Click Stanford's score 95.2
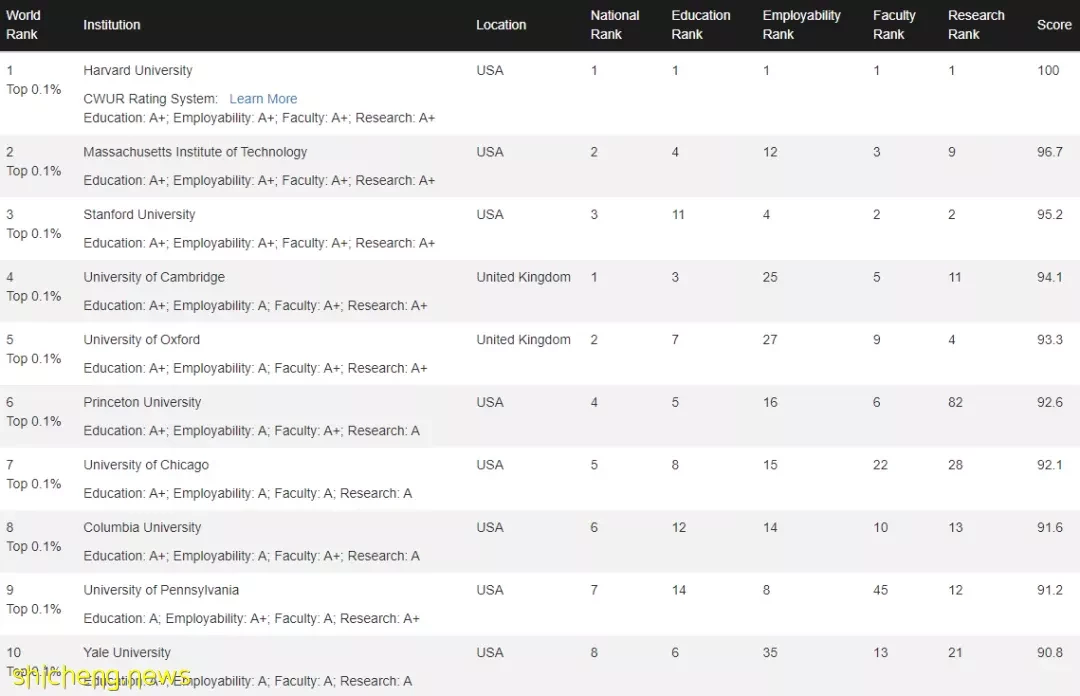Image resolution: width=1080 pixels, height=696 pixels. (x=1050, y=214)
